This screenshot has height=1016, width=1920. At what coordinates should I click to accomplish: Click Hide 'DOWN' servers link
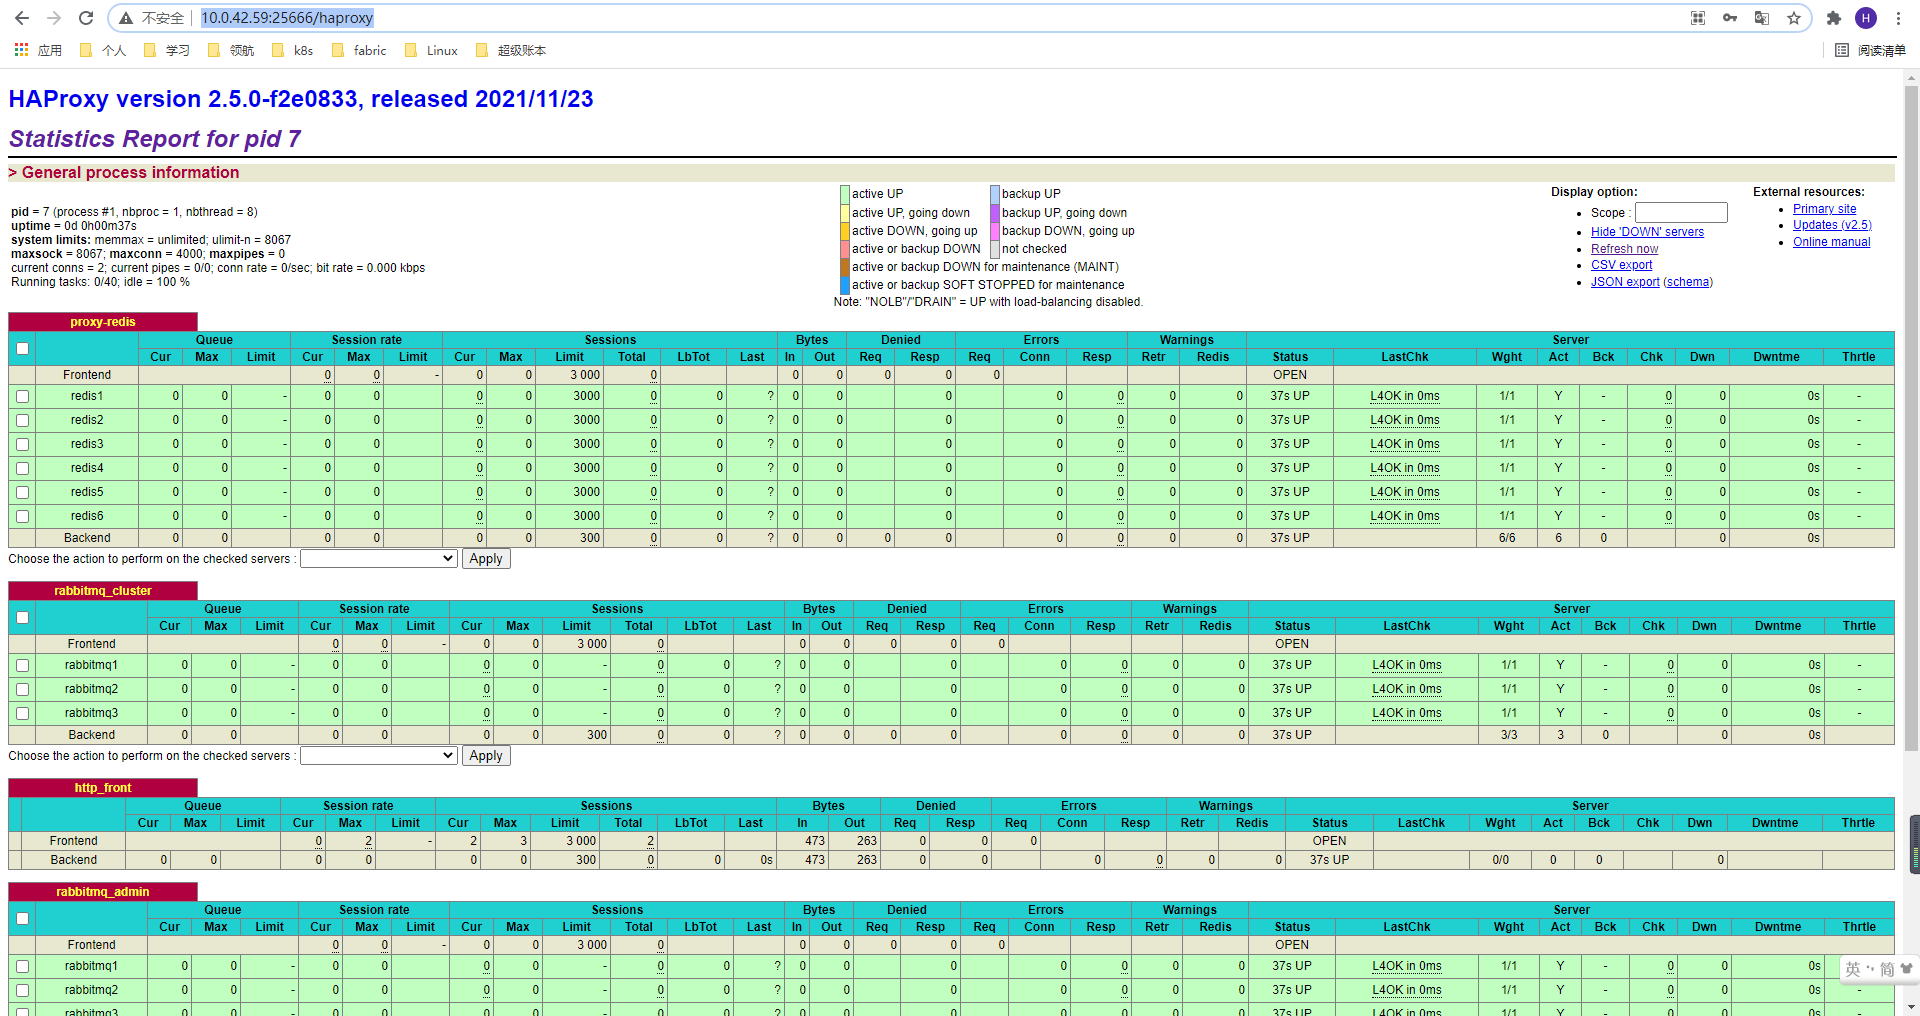(x=1647, y=232)
